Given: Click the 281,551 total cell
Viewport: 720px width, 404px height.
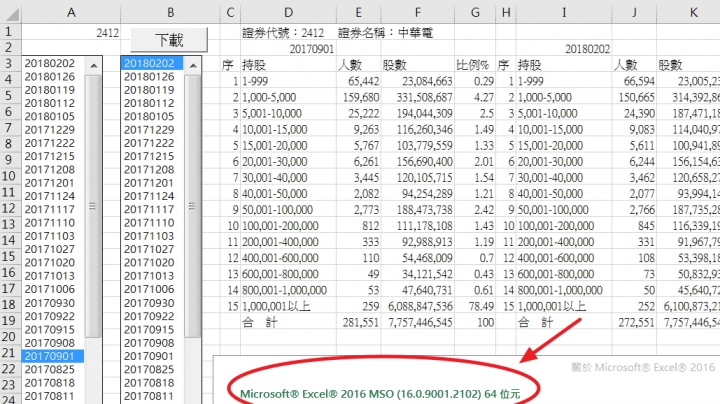Looking at the screenshot, I should 361,322.
